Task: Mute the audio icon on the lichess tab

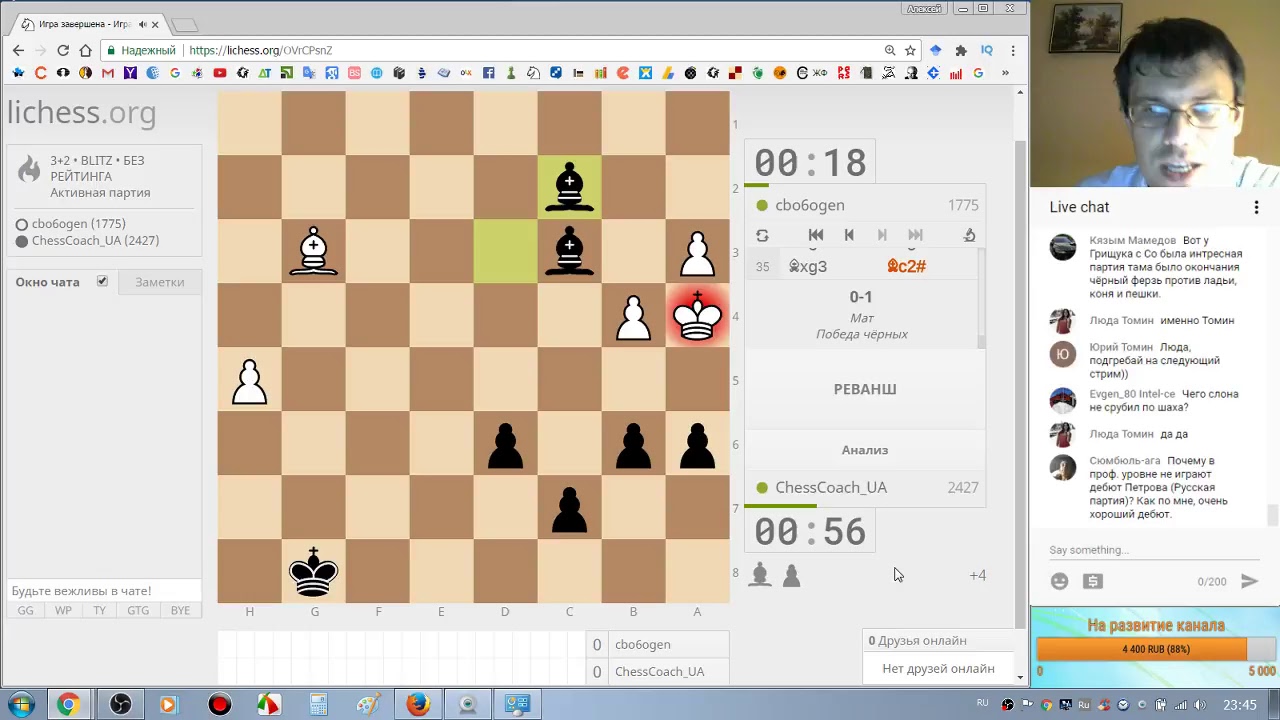Action: (142, 24)
